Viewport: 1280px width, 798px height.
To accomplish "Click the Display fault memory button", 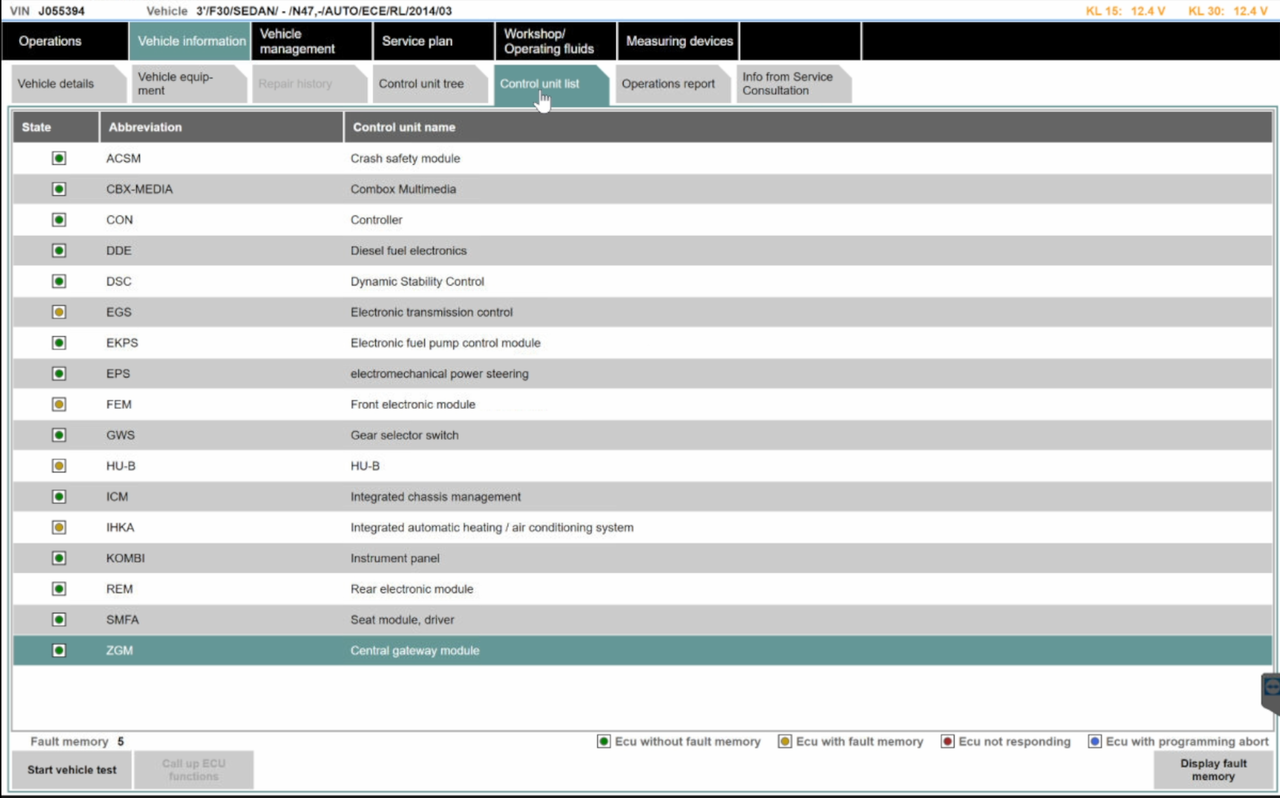I will point(1213,769).
